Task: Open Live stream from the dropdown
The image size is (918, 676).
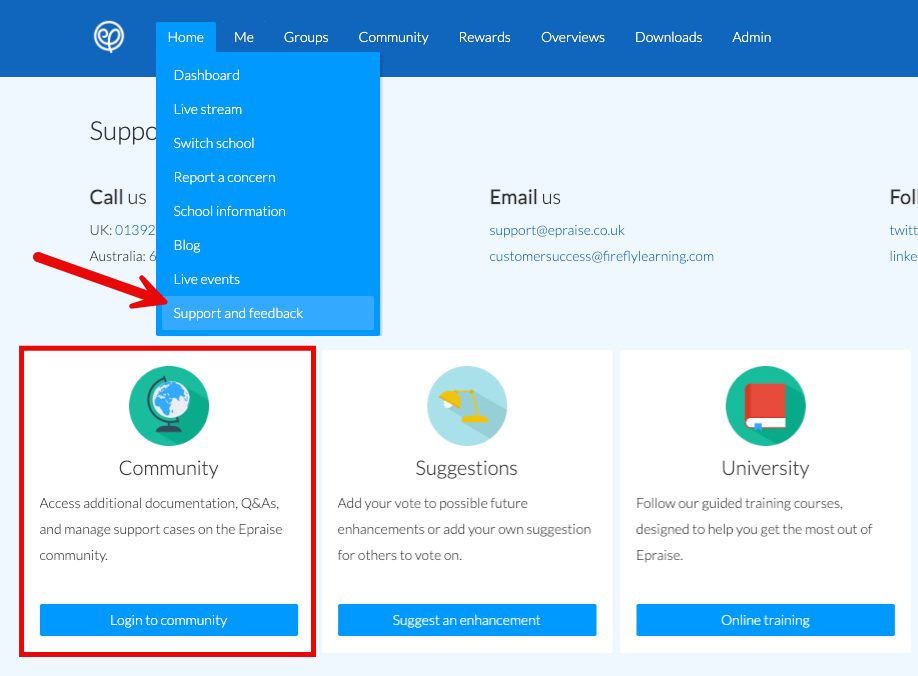Action: 207,109
